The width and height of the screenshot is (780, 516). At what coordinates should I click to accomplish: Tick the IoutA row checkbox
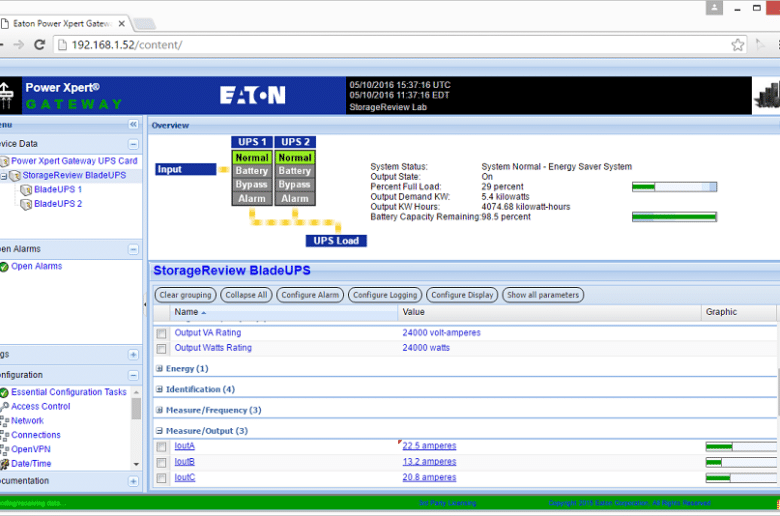pos(161,447)
